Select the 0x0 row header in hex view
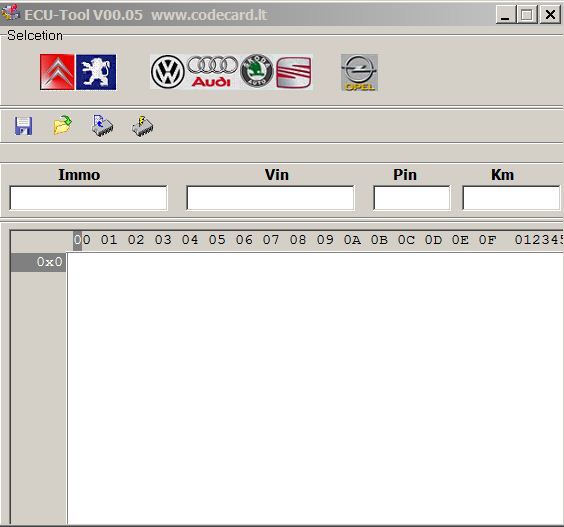This screenshot has height=527, width=564. tap(38, 262)
